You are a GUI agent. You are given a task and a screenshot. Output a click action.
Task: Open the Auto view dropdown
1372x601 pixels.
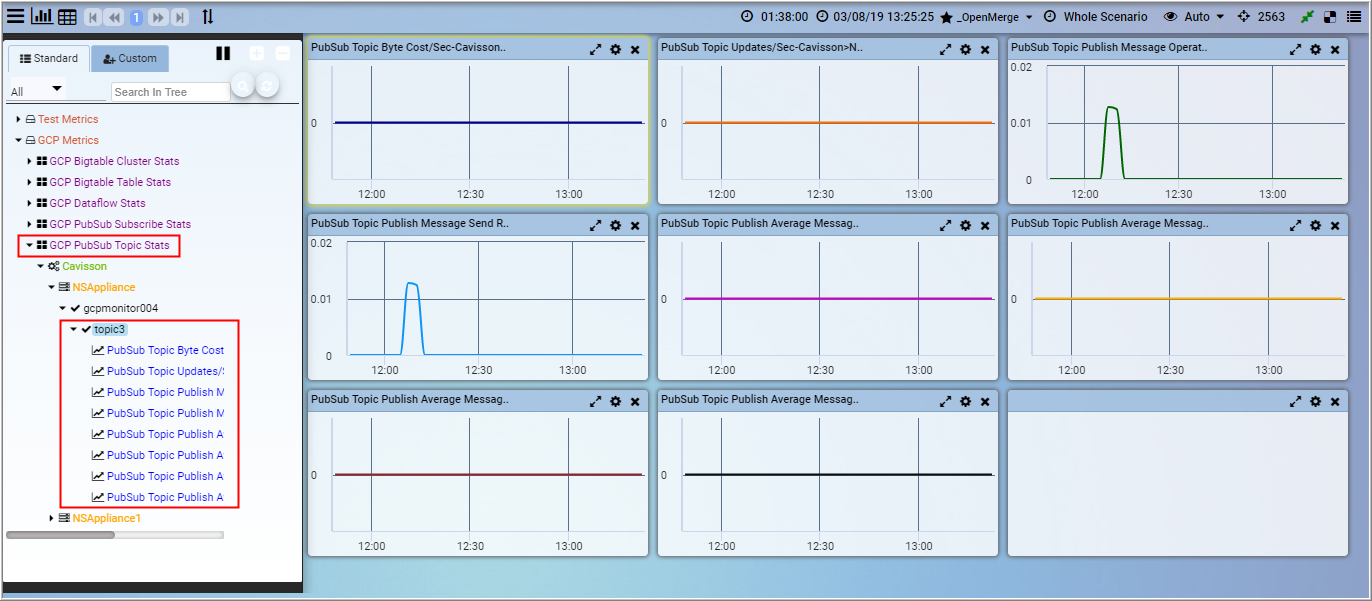point(1204,17)
